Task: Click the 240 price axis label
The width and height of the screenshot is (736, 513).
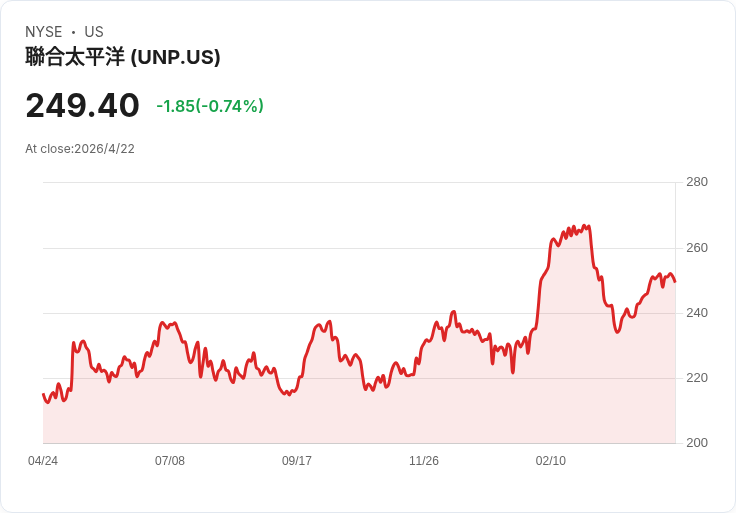Action: pyautogui.click(x=697, y=313)
